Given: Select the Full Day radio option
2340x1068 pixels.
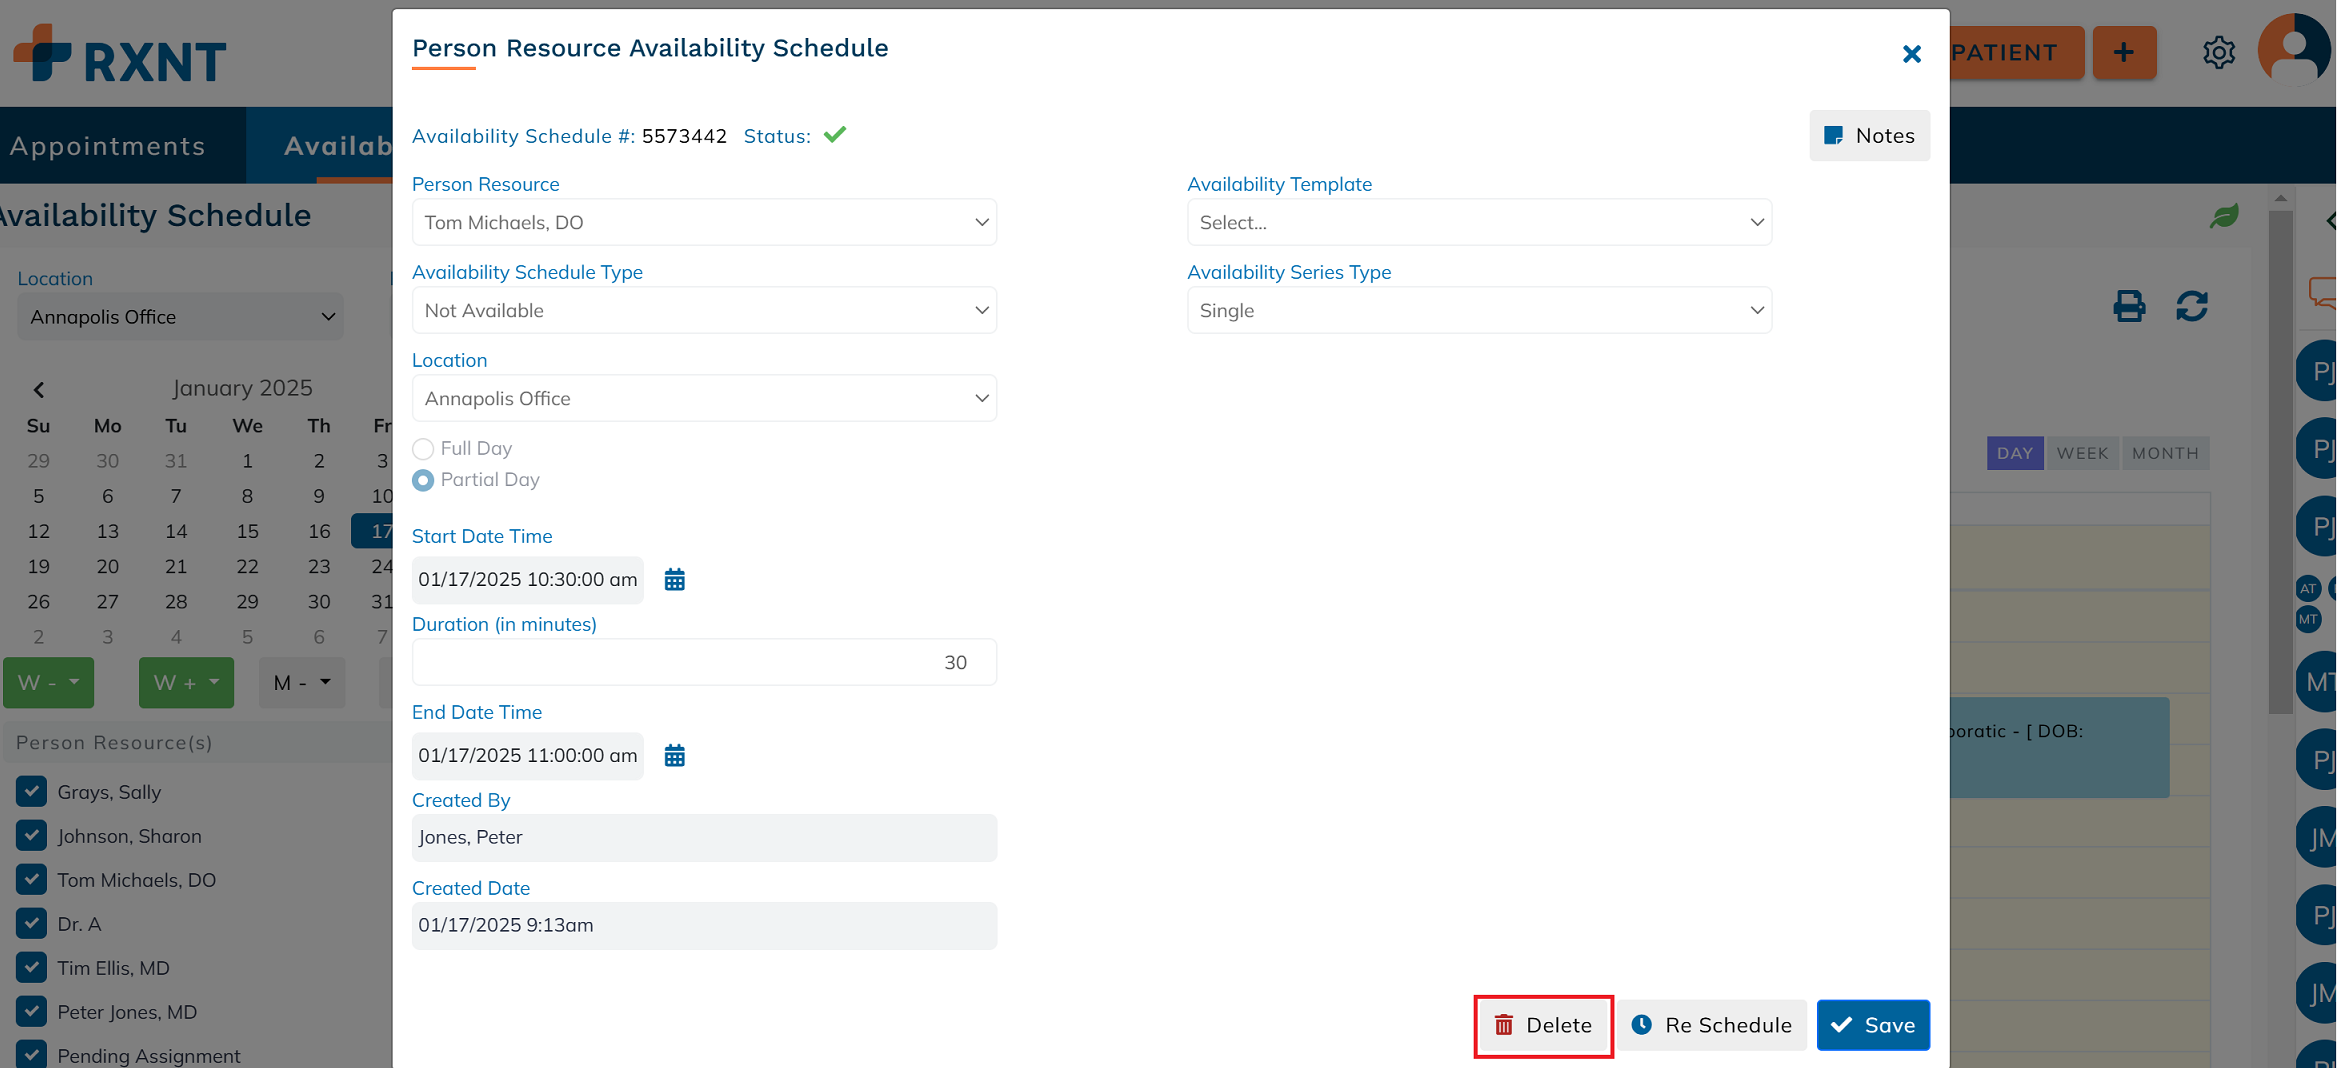Looking at the screenshot, I should [x=423, y=449].
